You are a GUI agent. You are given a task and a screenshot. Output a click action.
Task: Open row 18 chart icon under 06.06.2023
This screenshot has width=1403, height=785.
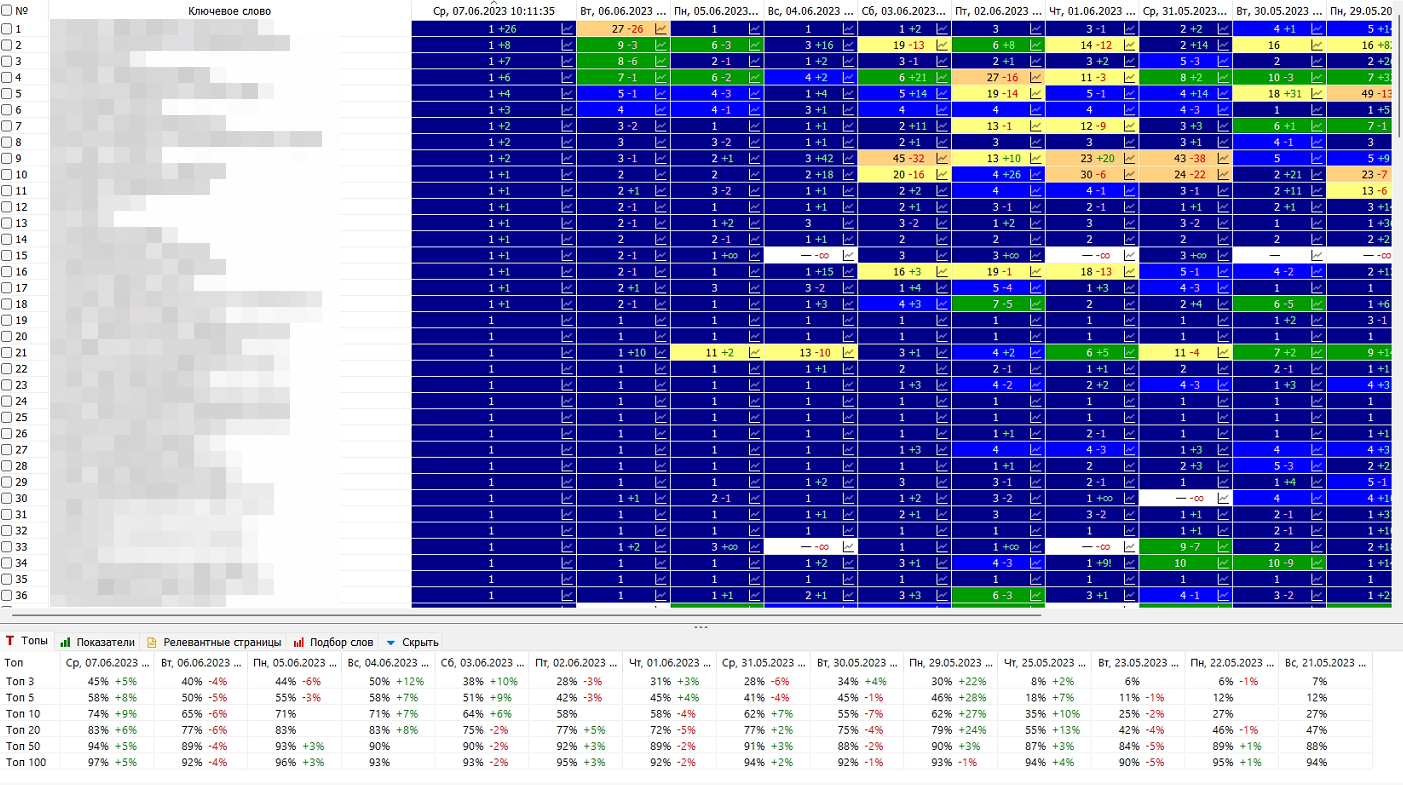[661, 303]
